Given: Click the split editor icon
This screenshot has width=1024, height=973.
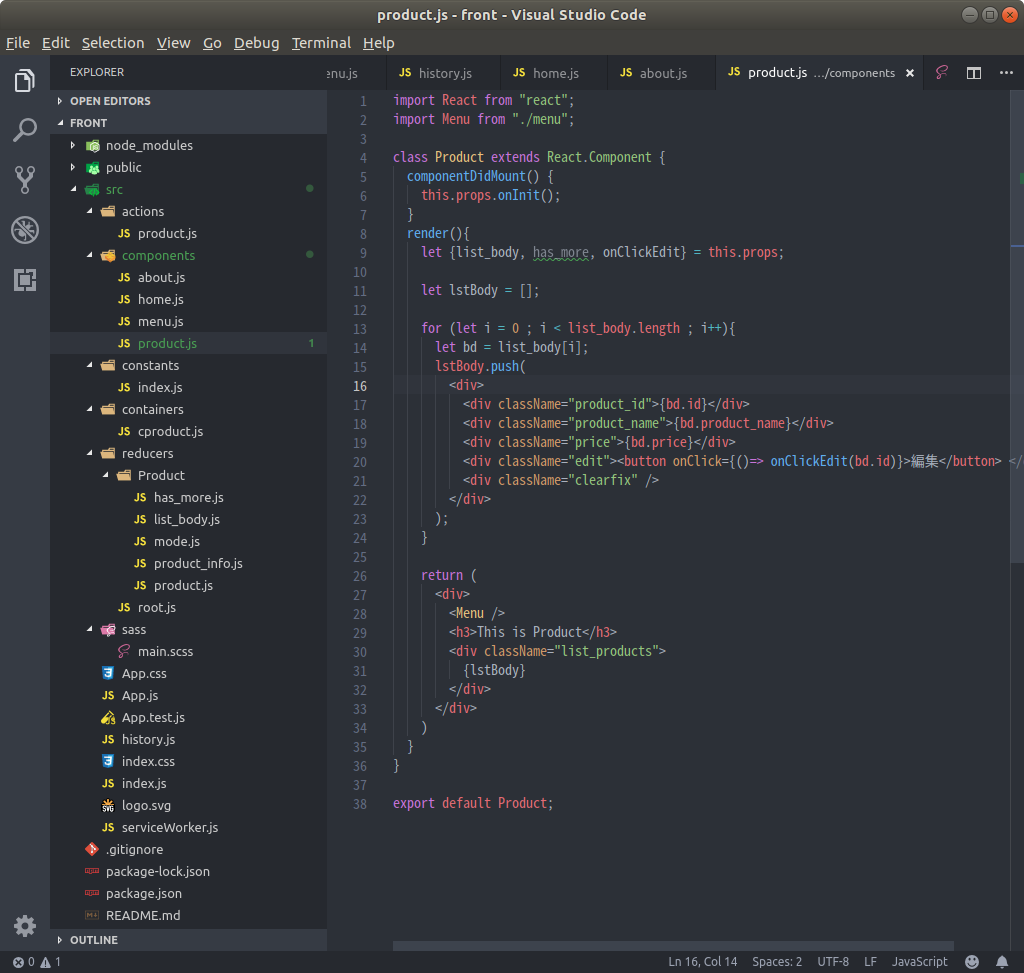Looking at the screenshot, I should point(973,73).
